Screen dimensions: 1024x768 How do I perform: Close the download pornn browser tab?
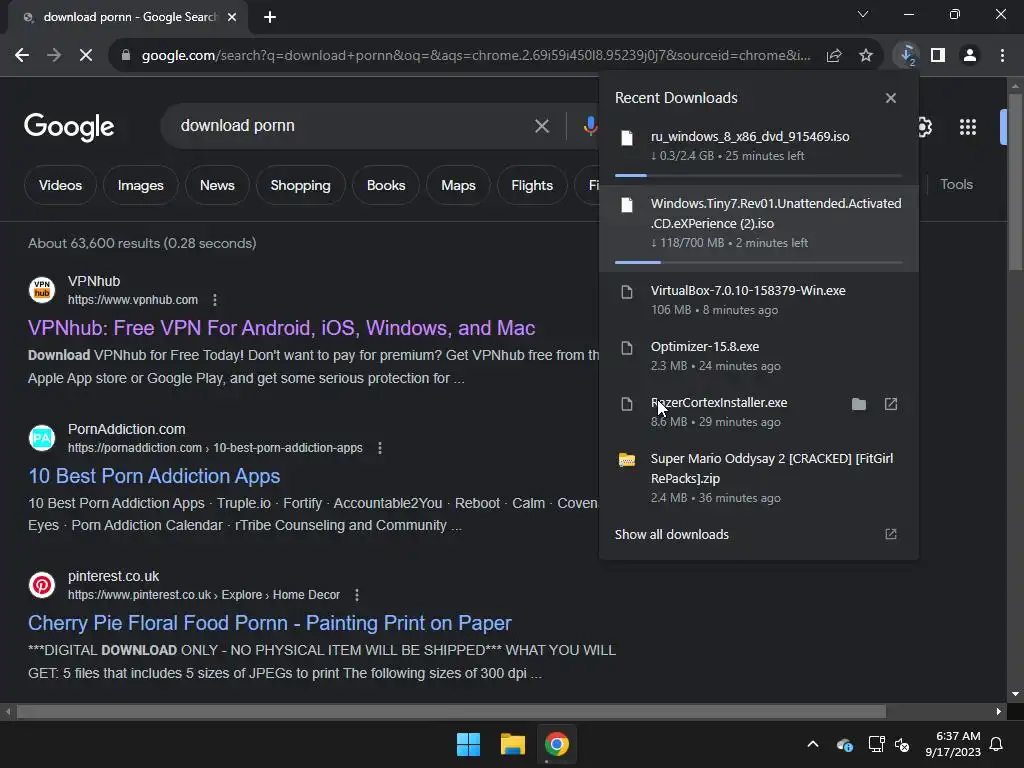click(x=232, y=17)
